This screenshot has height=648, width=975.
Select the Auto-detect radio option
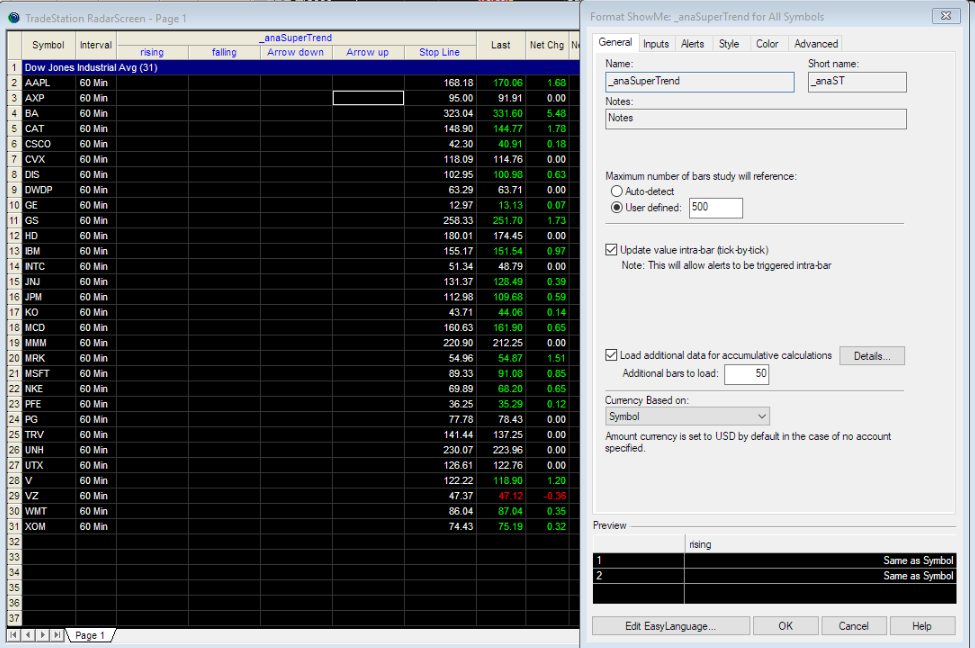617,191
